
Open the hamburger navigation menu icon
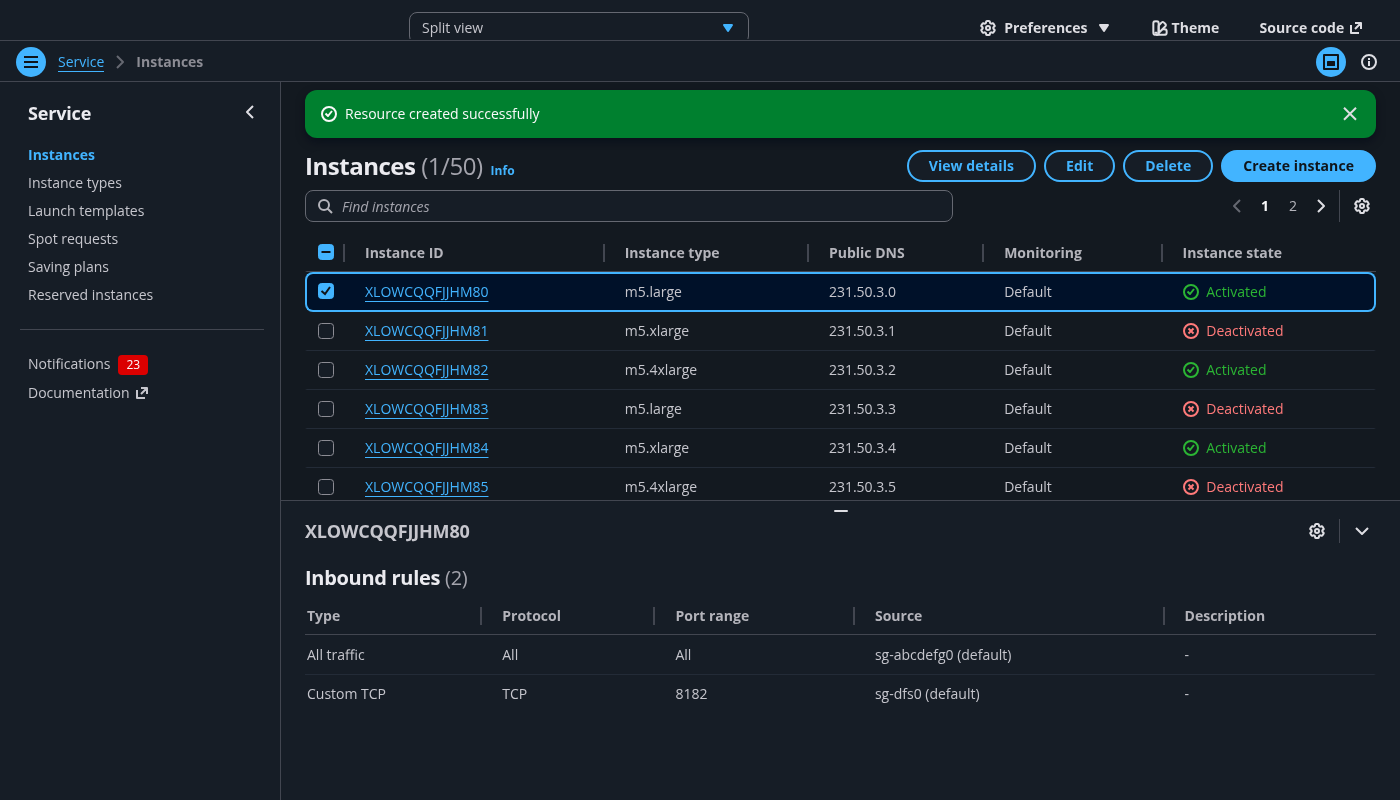(31, 62)
